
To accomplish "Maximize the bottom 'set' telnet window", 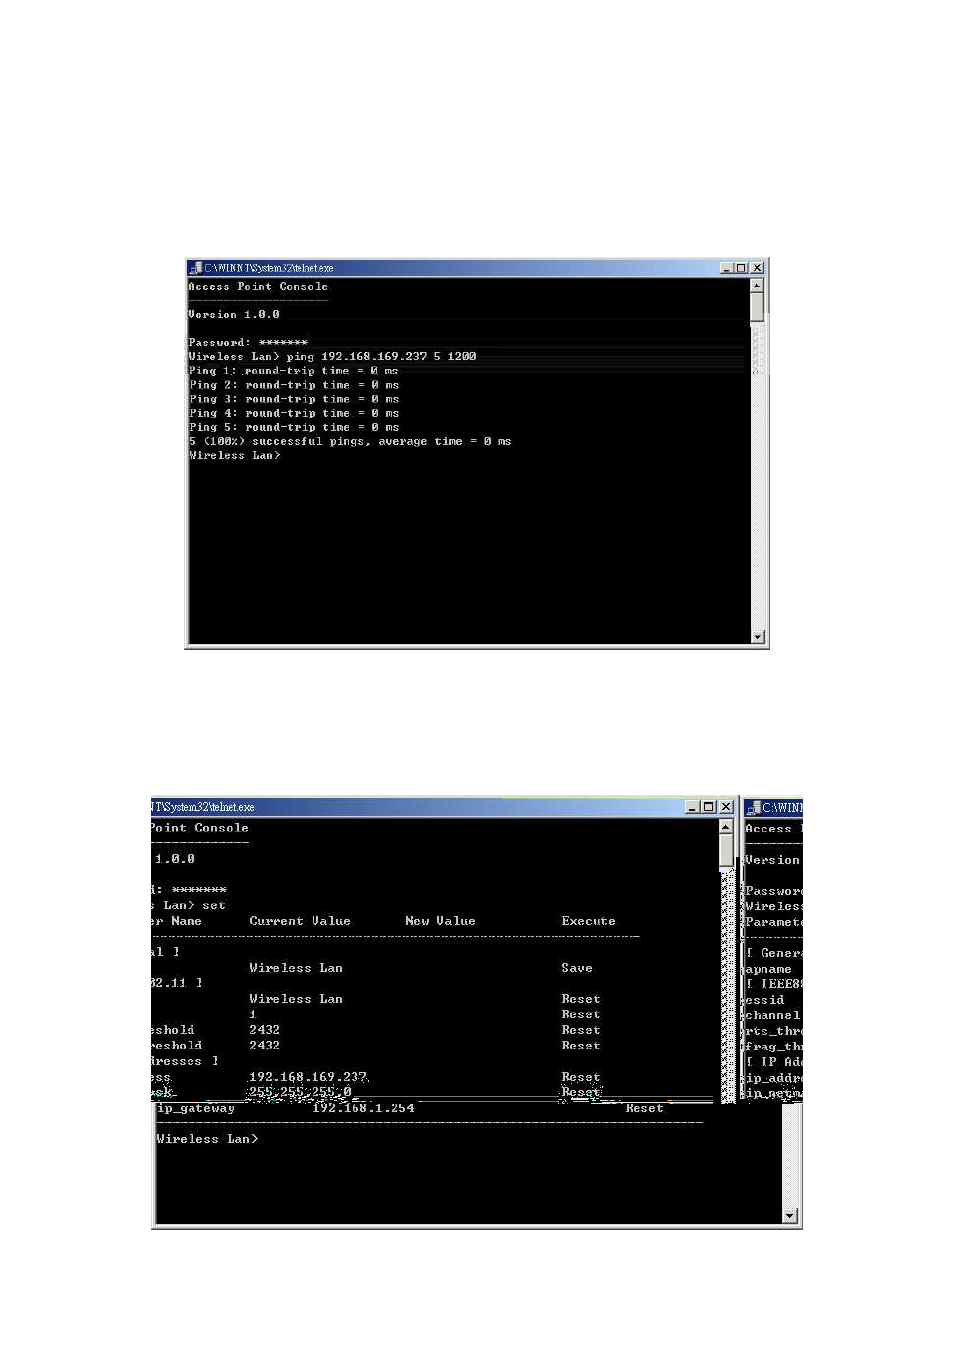I will pos(708,807).
